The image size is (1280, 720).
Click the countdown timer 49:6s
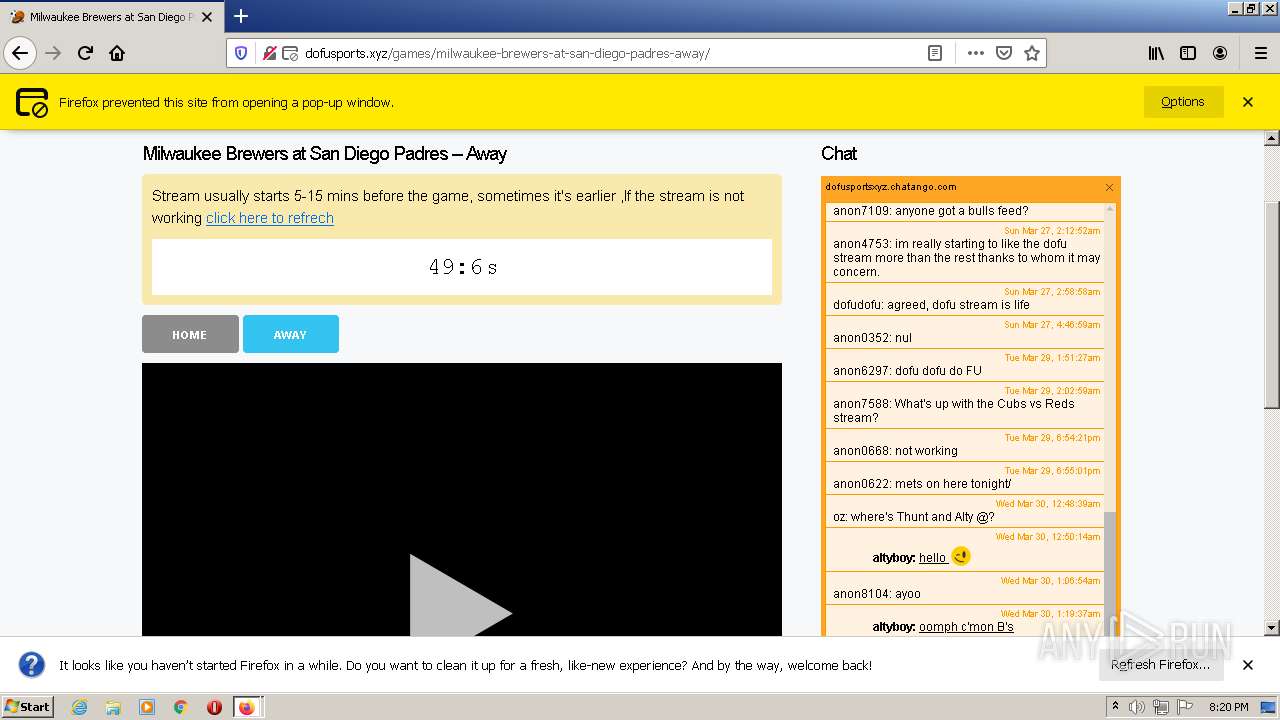[x=463, y=267]
